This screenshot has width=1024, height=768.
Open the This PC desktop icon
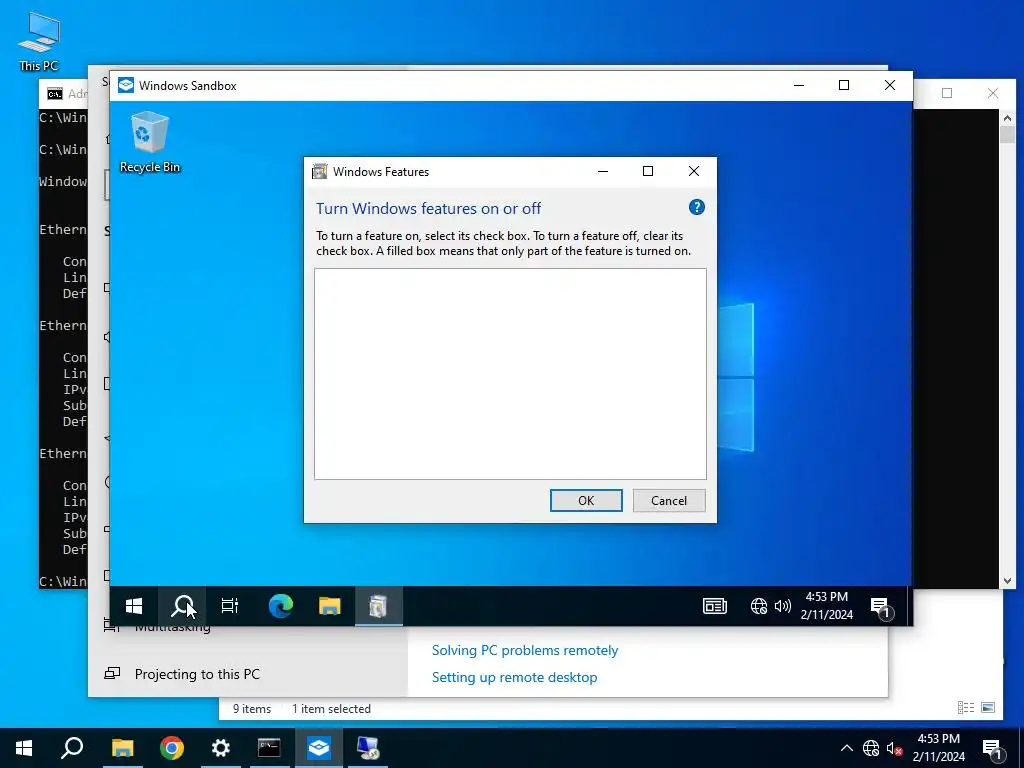tap(39, 40)
